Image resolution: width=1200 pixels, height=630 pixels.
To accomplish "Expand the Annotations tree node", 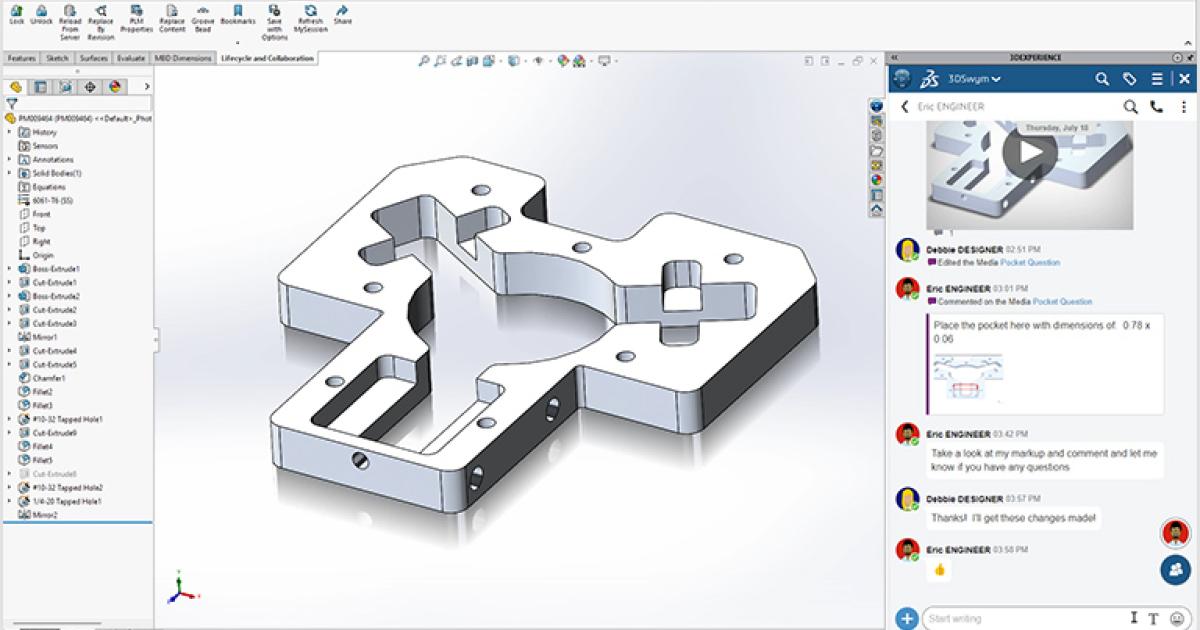I will click(10, 160).
